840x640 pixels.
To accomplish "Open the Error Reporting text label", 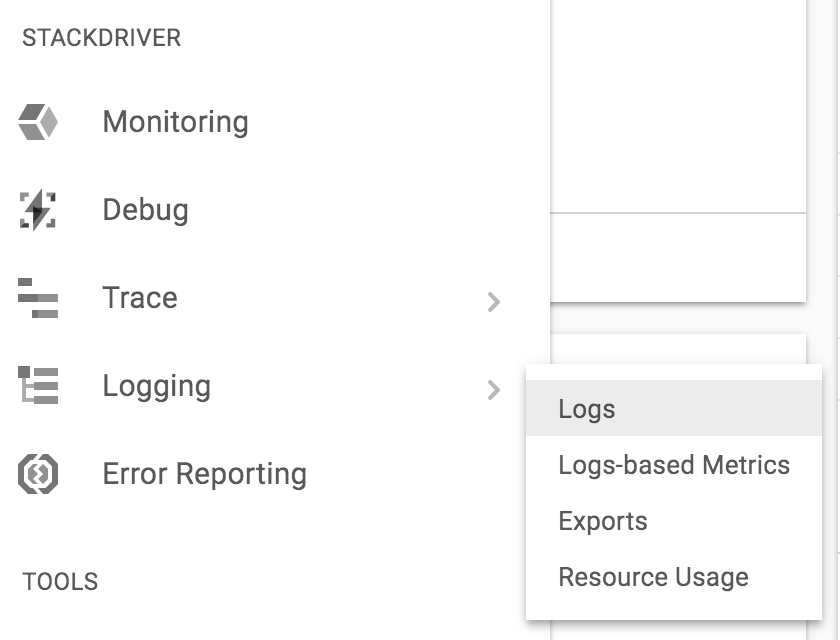I will point(204,474).
